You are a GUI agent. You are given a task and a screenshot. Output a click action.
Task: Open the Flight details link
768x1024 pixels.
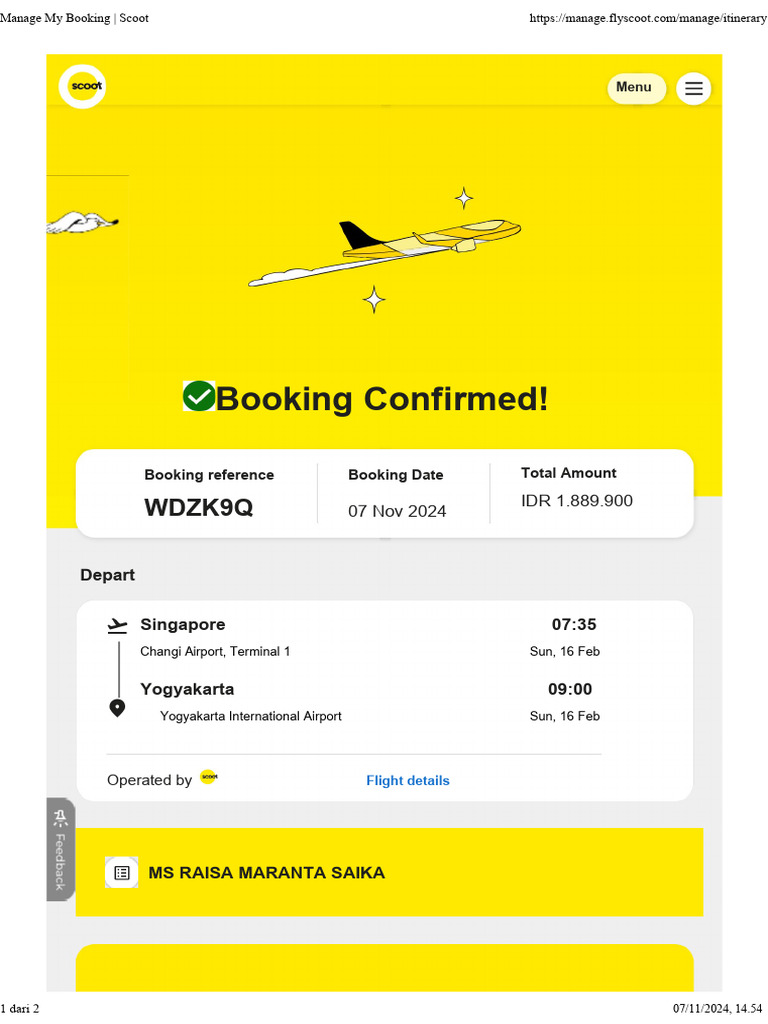click(x=407, y=780)
